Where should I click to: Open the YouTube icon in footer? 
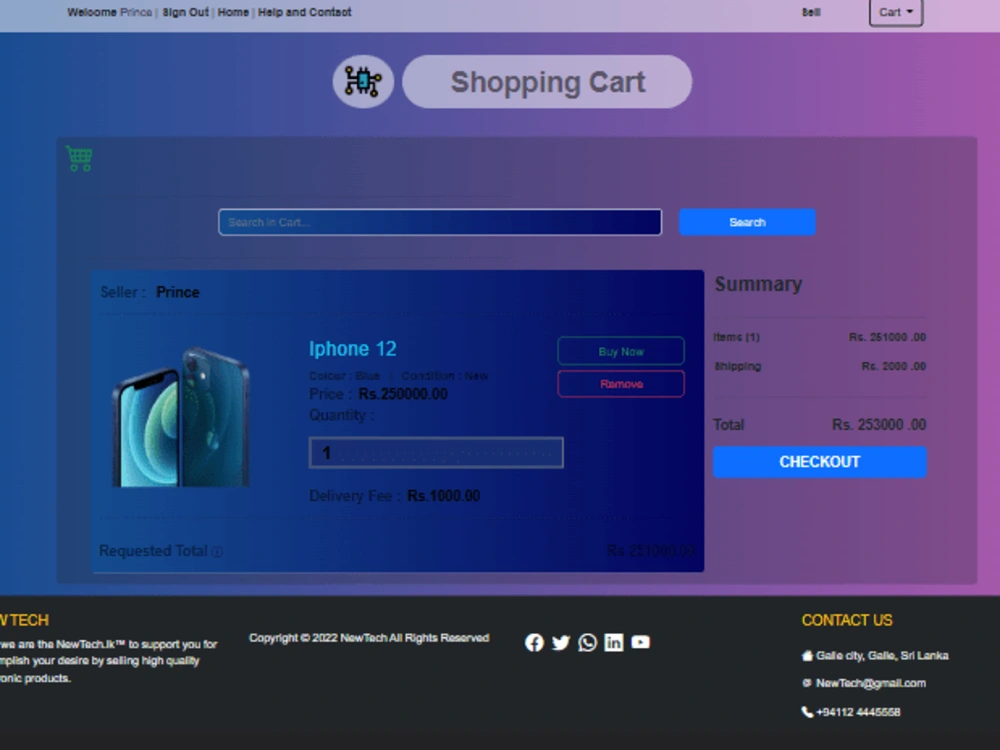coord(640,642)
